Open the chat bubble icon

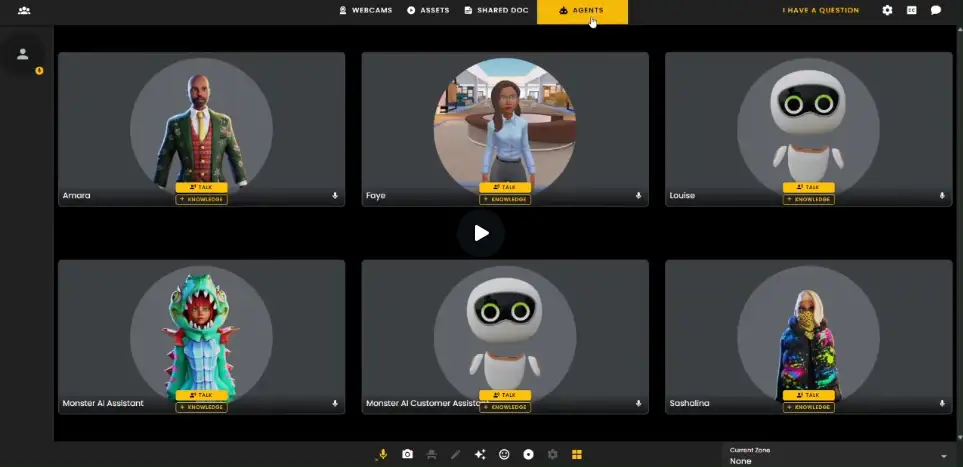pos(936,10)
